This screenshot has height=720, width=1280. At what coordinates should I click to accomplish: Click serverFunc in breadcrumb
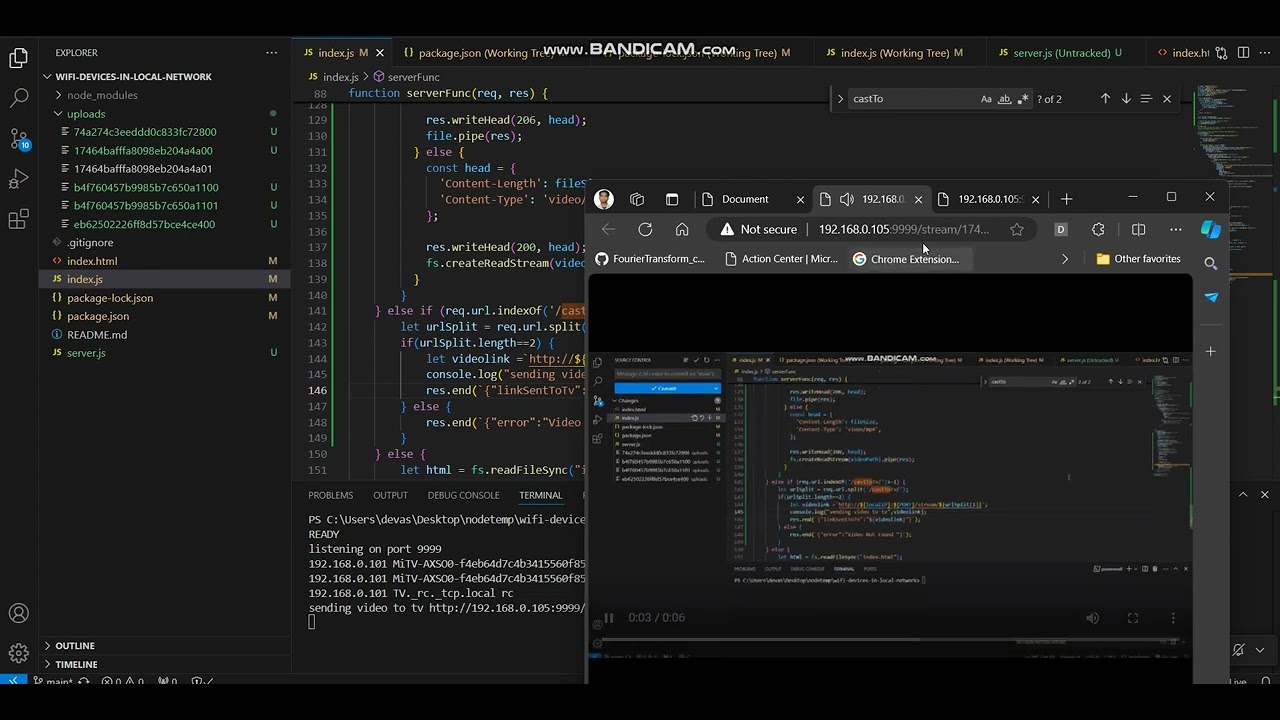pos(413,77)
